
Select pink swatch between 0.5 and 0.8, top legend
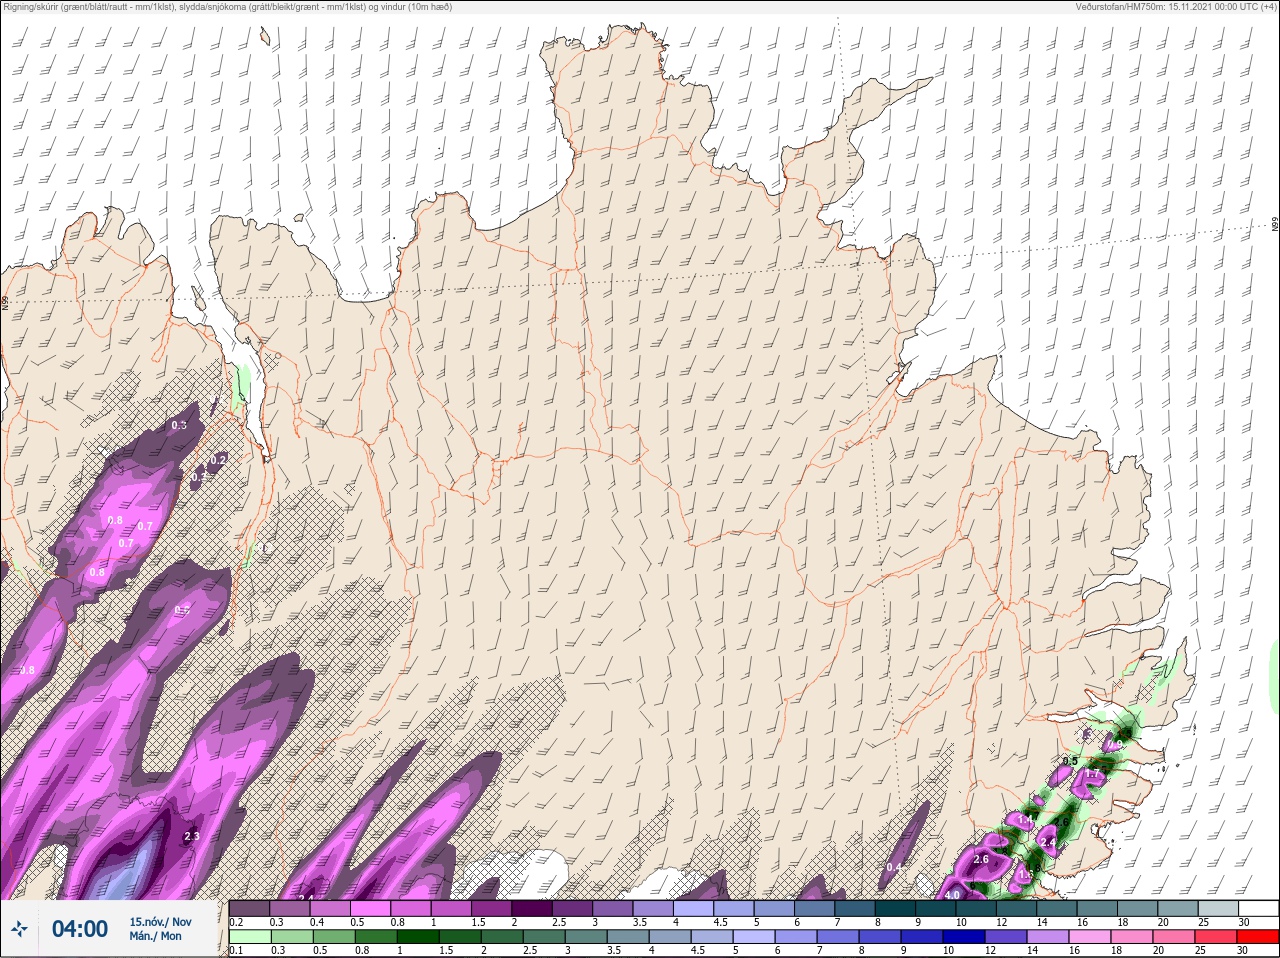click(370, 908)
